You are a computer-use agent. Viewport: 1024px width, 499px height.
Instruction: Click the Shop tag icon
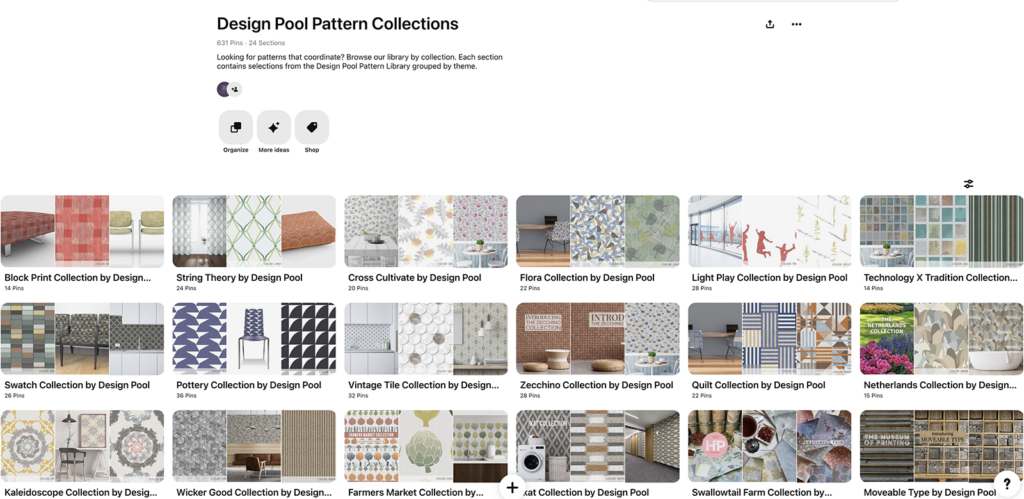pyautogui.click(x=311, y=128)
